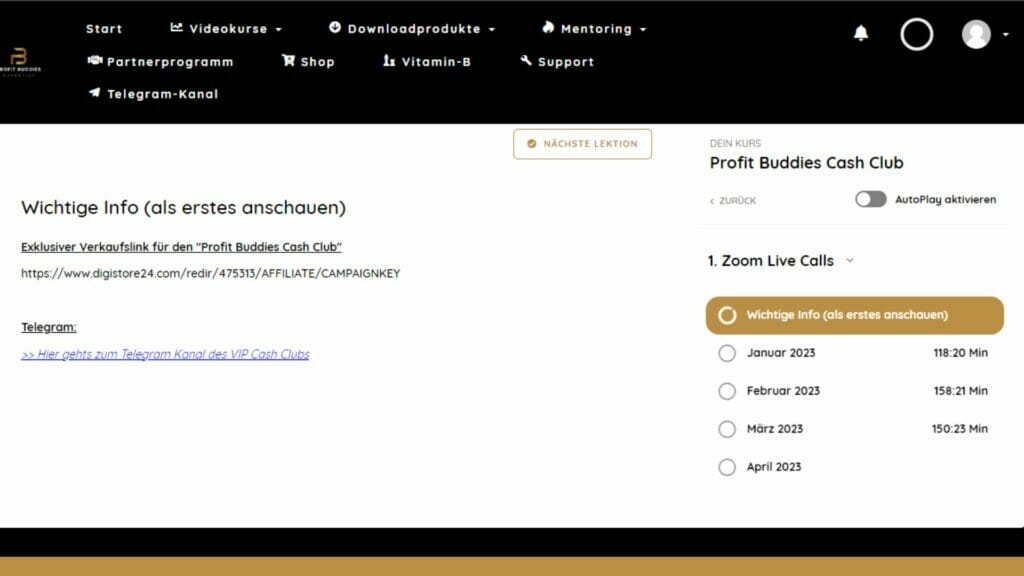Click the Videokurse chart icon
Image resolution: width=1024 pixels, height=576 pixels.
pyautogui.click(x=176, y=27)
